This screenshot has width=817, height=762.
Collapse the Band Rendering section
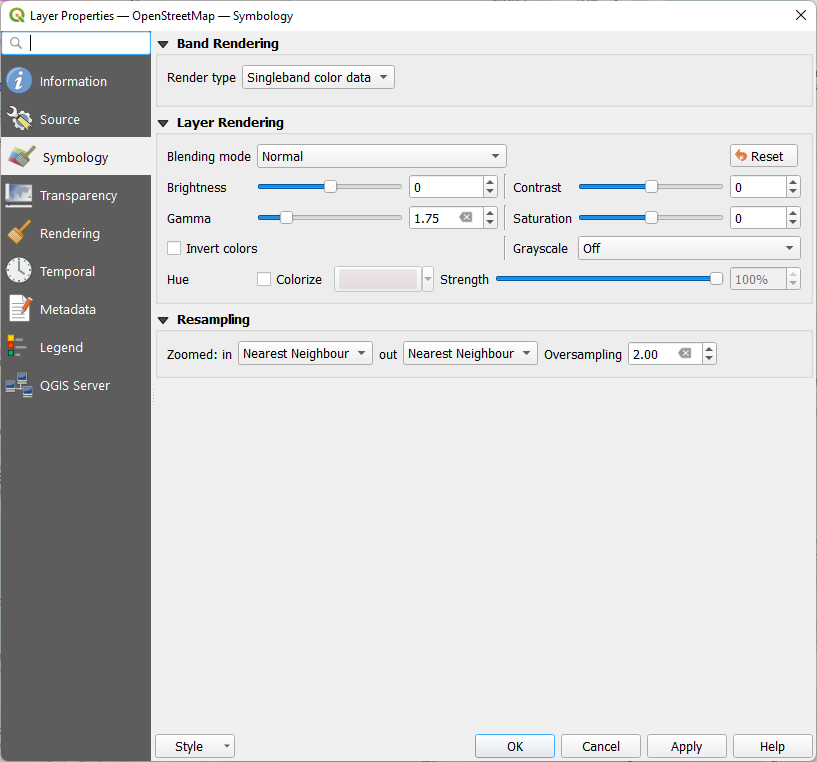(163, 44)
